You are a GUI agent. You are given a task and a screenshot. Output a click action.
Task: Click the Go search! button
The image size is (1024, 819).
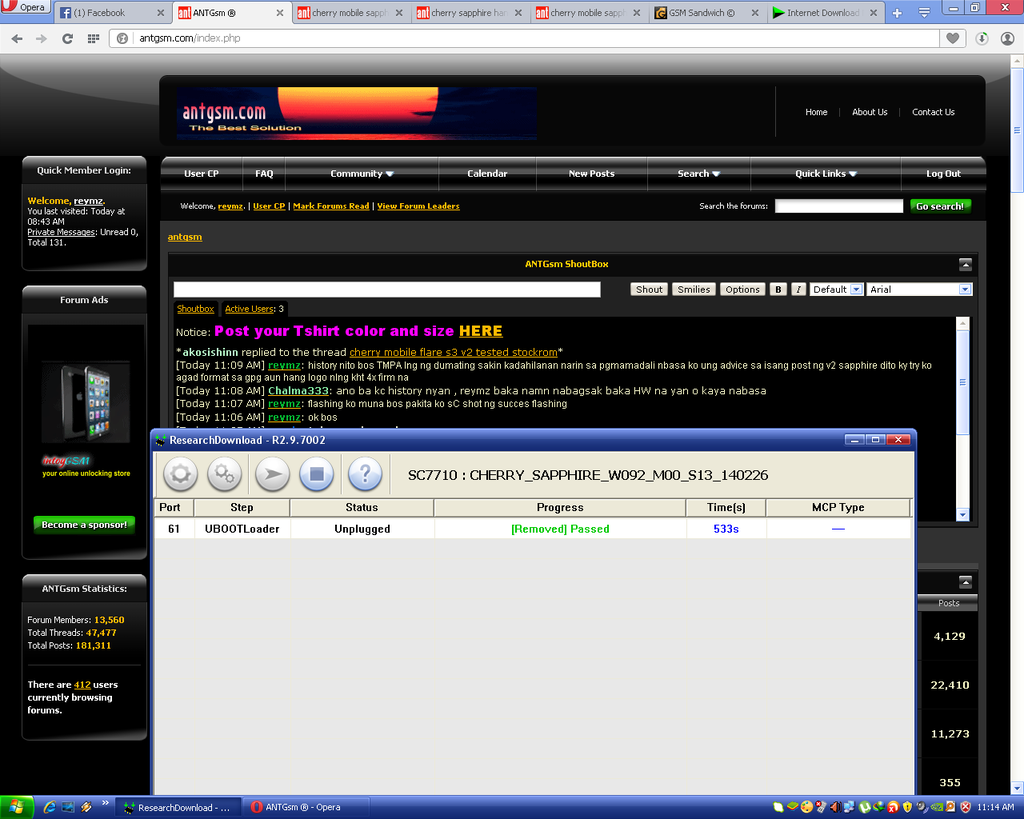[x=940, y=206]
